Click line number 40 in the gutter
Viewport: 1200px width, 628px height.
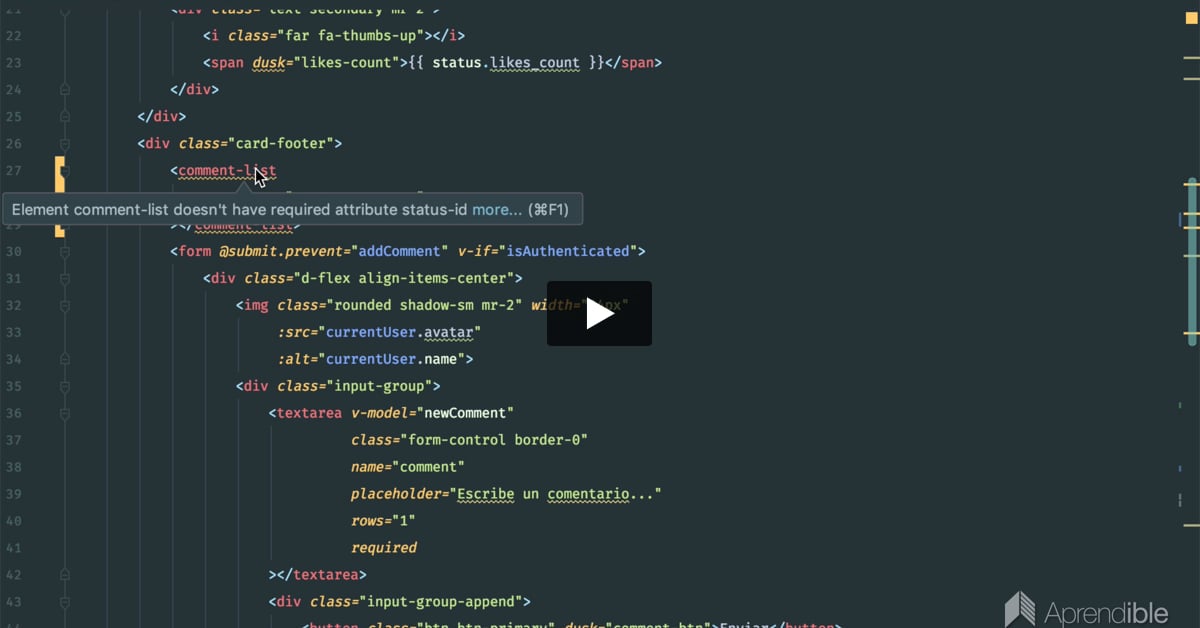coord(13,521)
